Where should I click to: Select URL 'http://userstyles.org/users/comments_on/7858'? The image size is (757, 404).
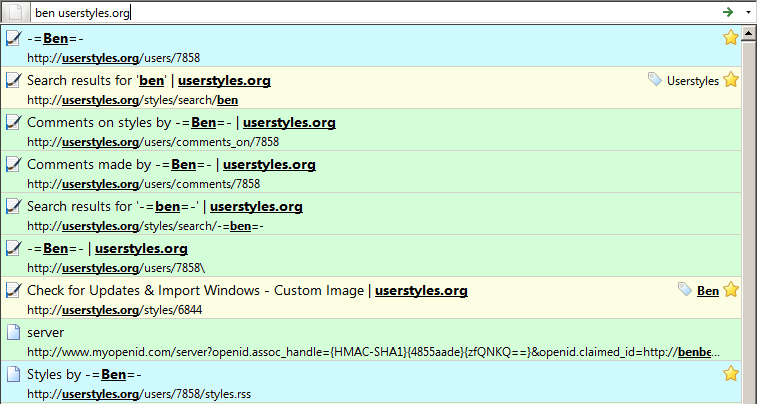[x=153, y=142]
